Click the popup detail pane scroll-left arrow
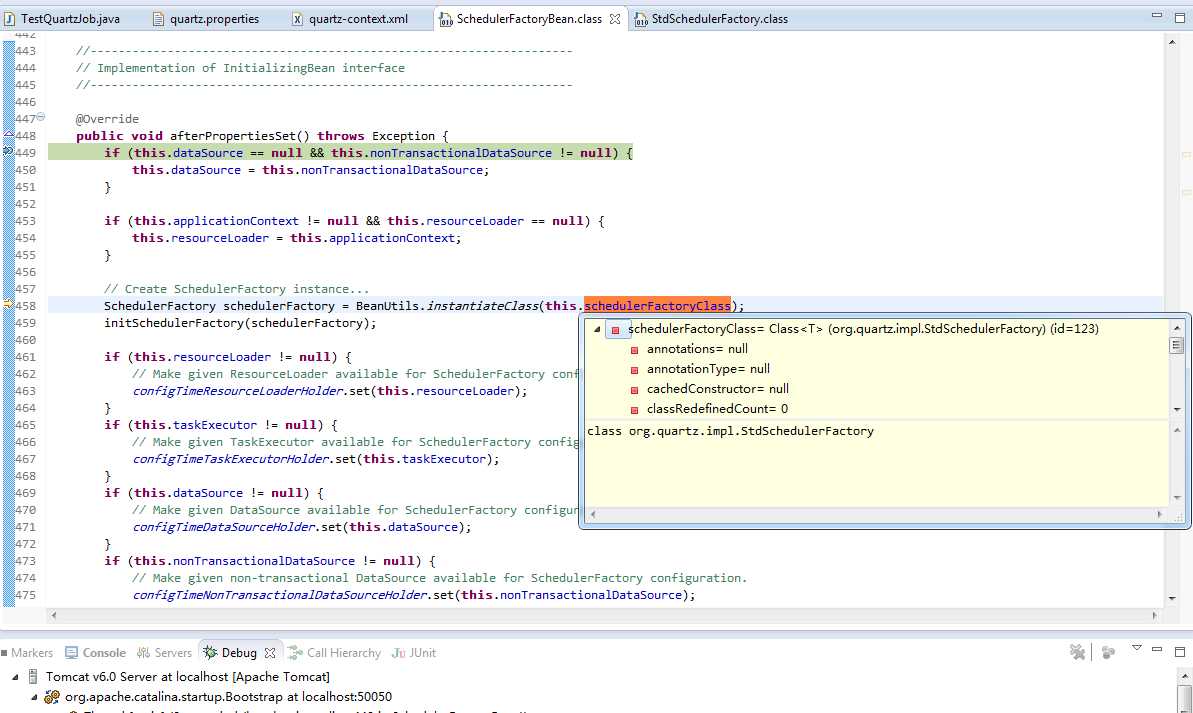This screenshot has height=713, width=1193. click(593, 514)
